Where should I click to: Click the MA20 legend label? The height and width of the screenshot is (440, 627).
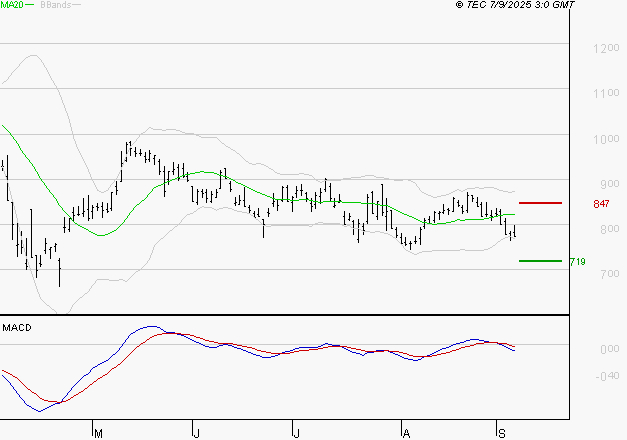[12, 5]
